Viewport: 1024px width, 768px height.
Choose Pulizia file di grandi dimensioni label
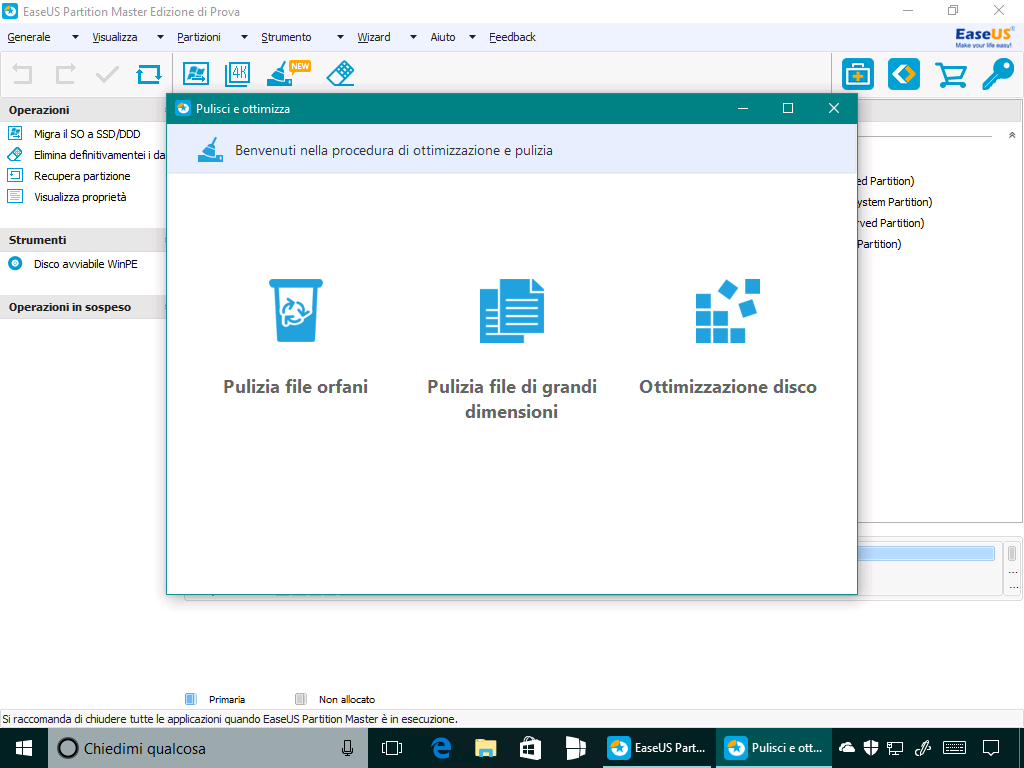(512, 399)
